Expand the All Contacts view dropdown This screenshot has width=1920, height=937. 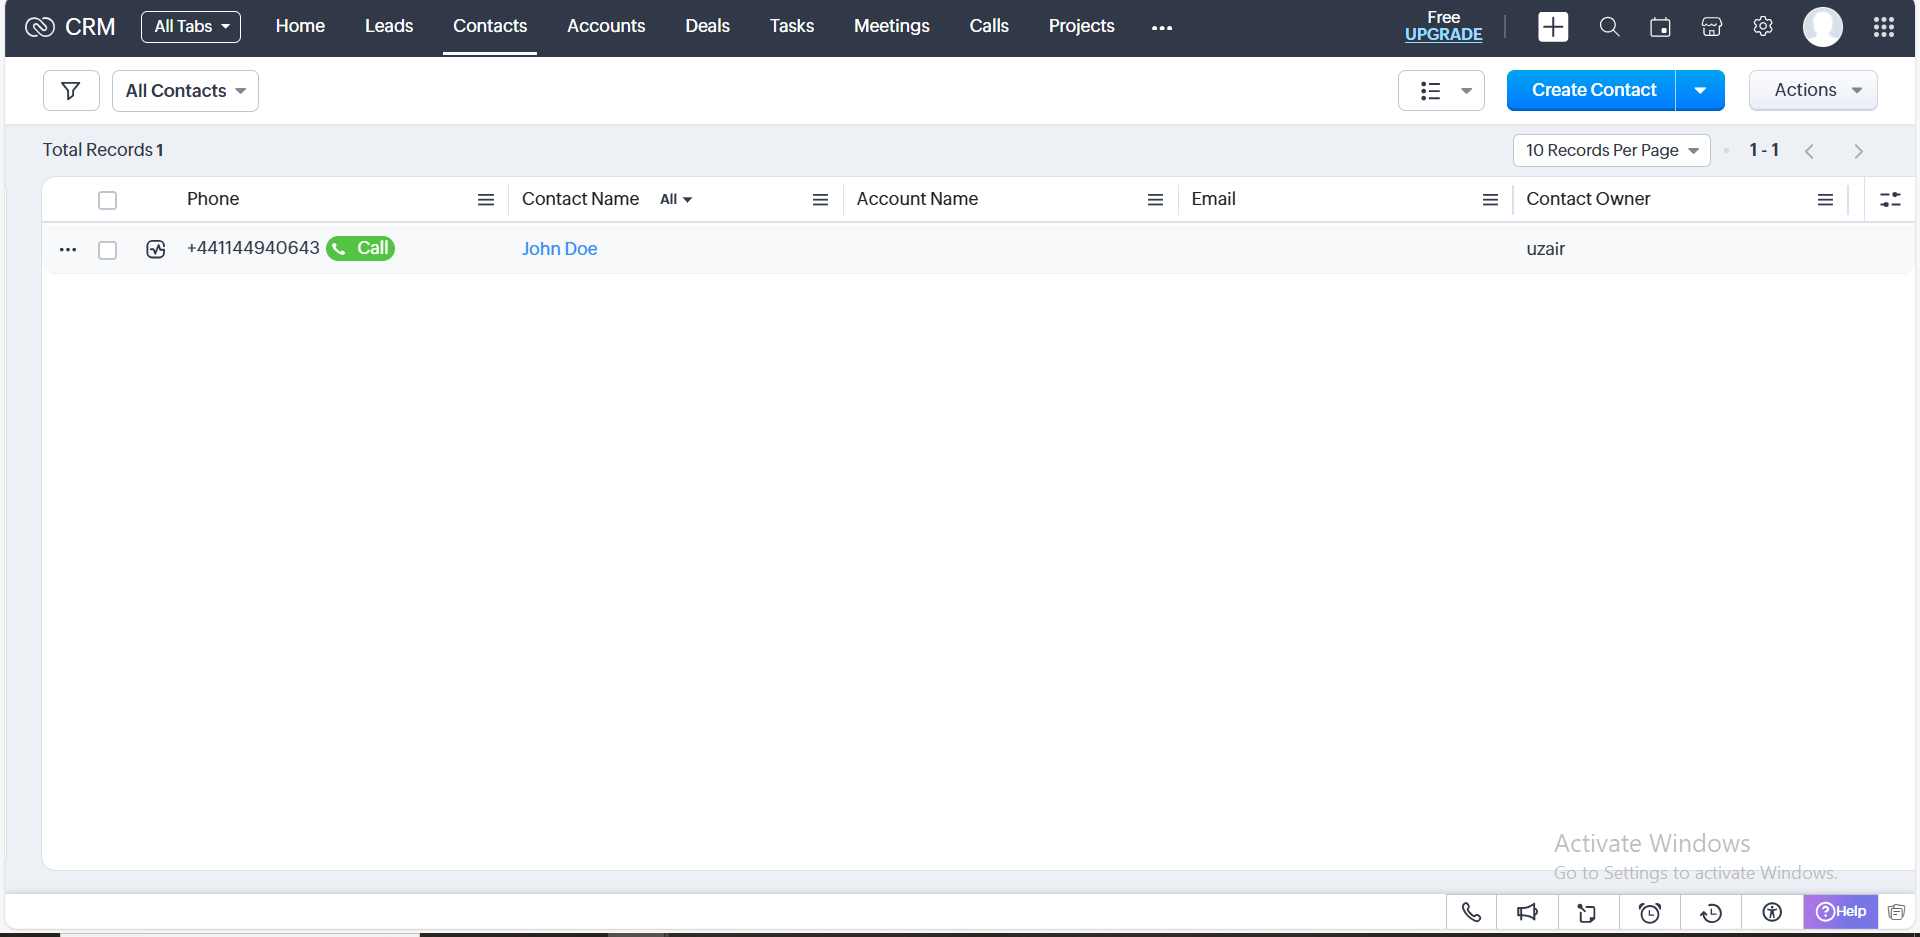click(185, 91)
